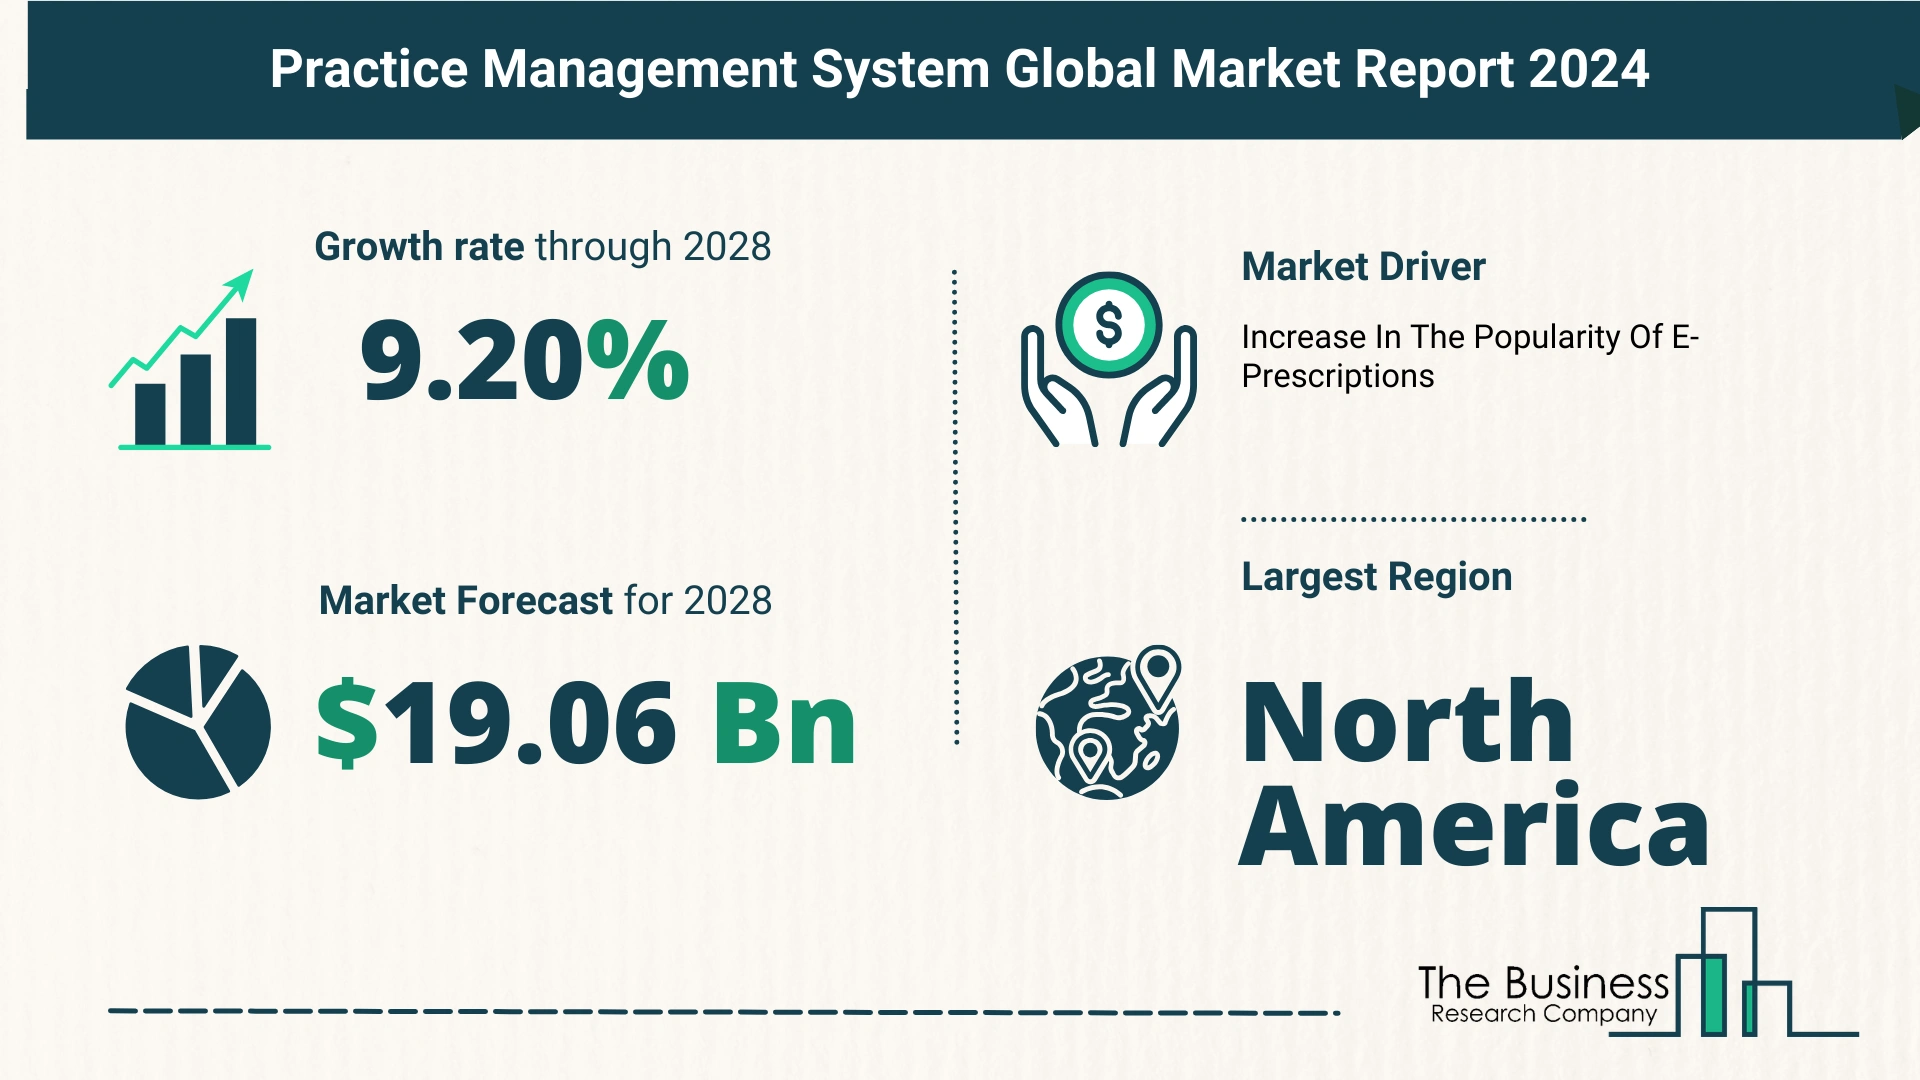Click the 'North America' region text

coord(1474,772)
